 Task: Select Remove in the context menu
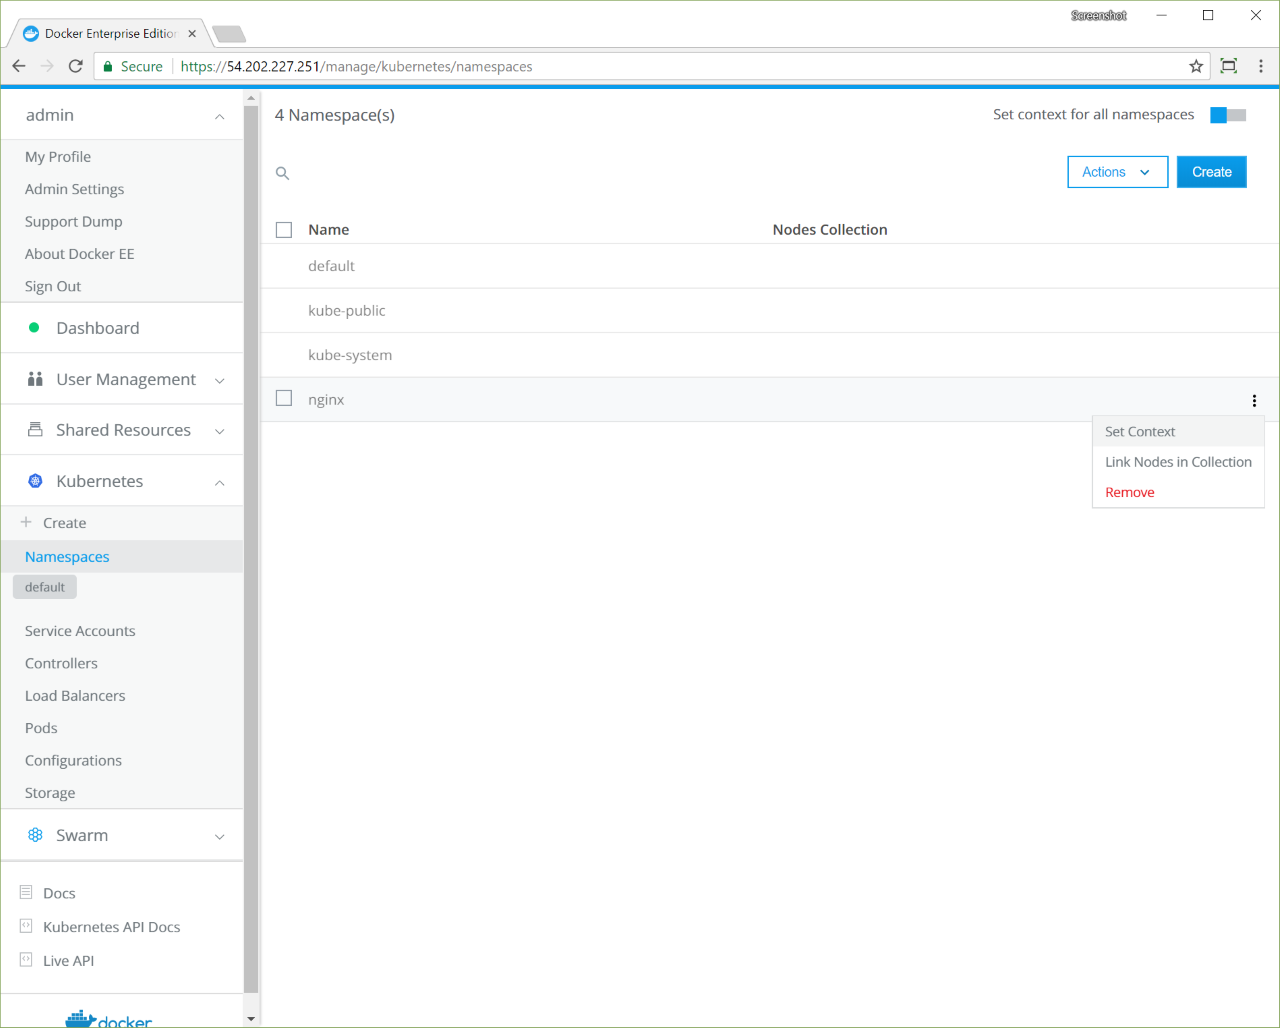pos(1130,492)
